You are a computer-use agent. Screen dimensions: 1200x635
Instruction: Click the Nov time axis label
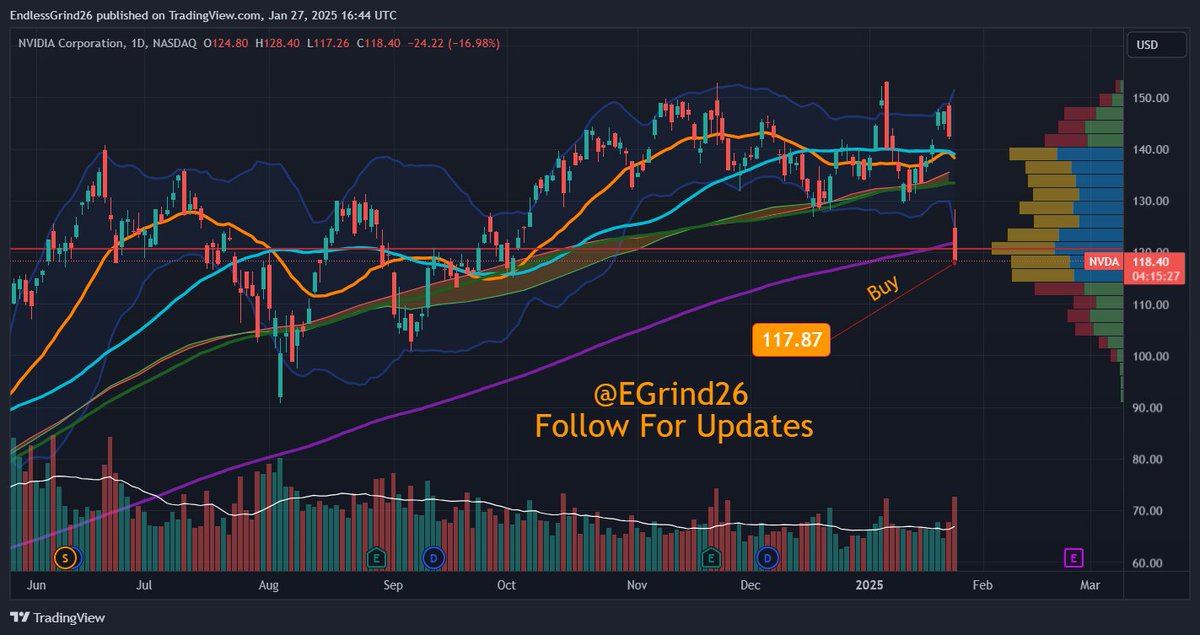[638, 585]
